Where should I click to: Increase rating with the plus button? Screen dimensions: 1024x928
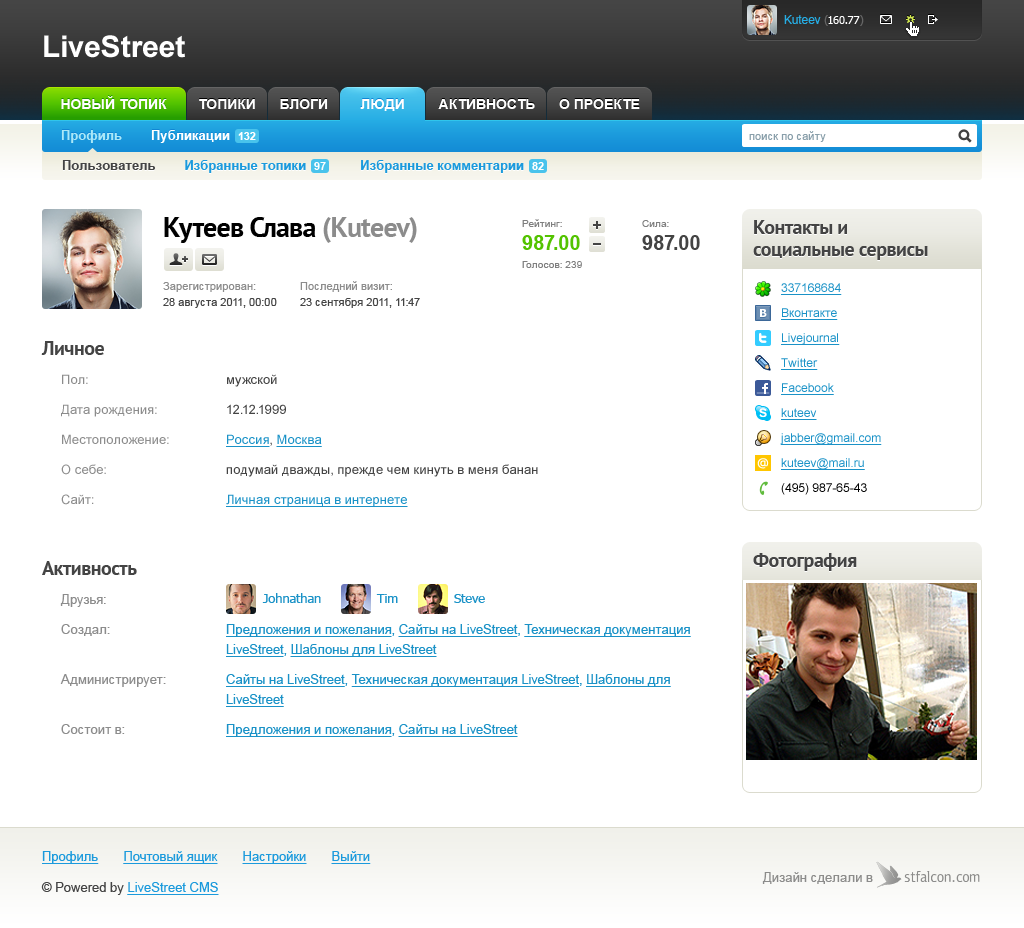coord(597,225)
